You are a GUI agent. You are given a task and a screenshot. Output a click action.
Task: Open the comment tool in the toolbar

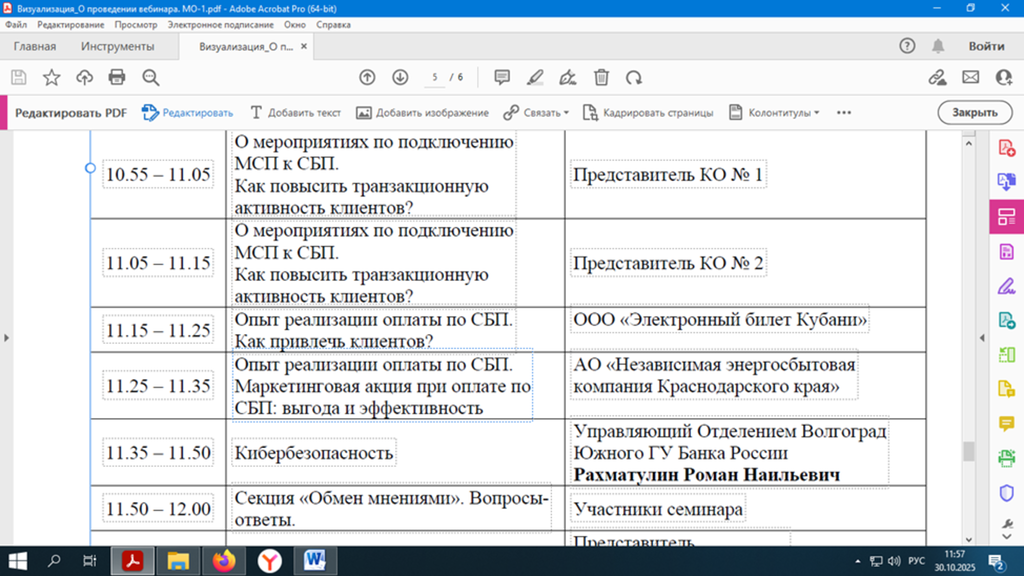[x=502, y=77]
